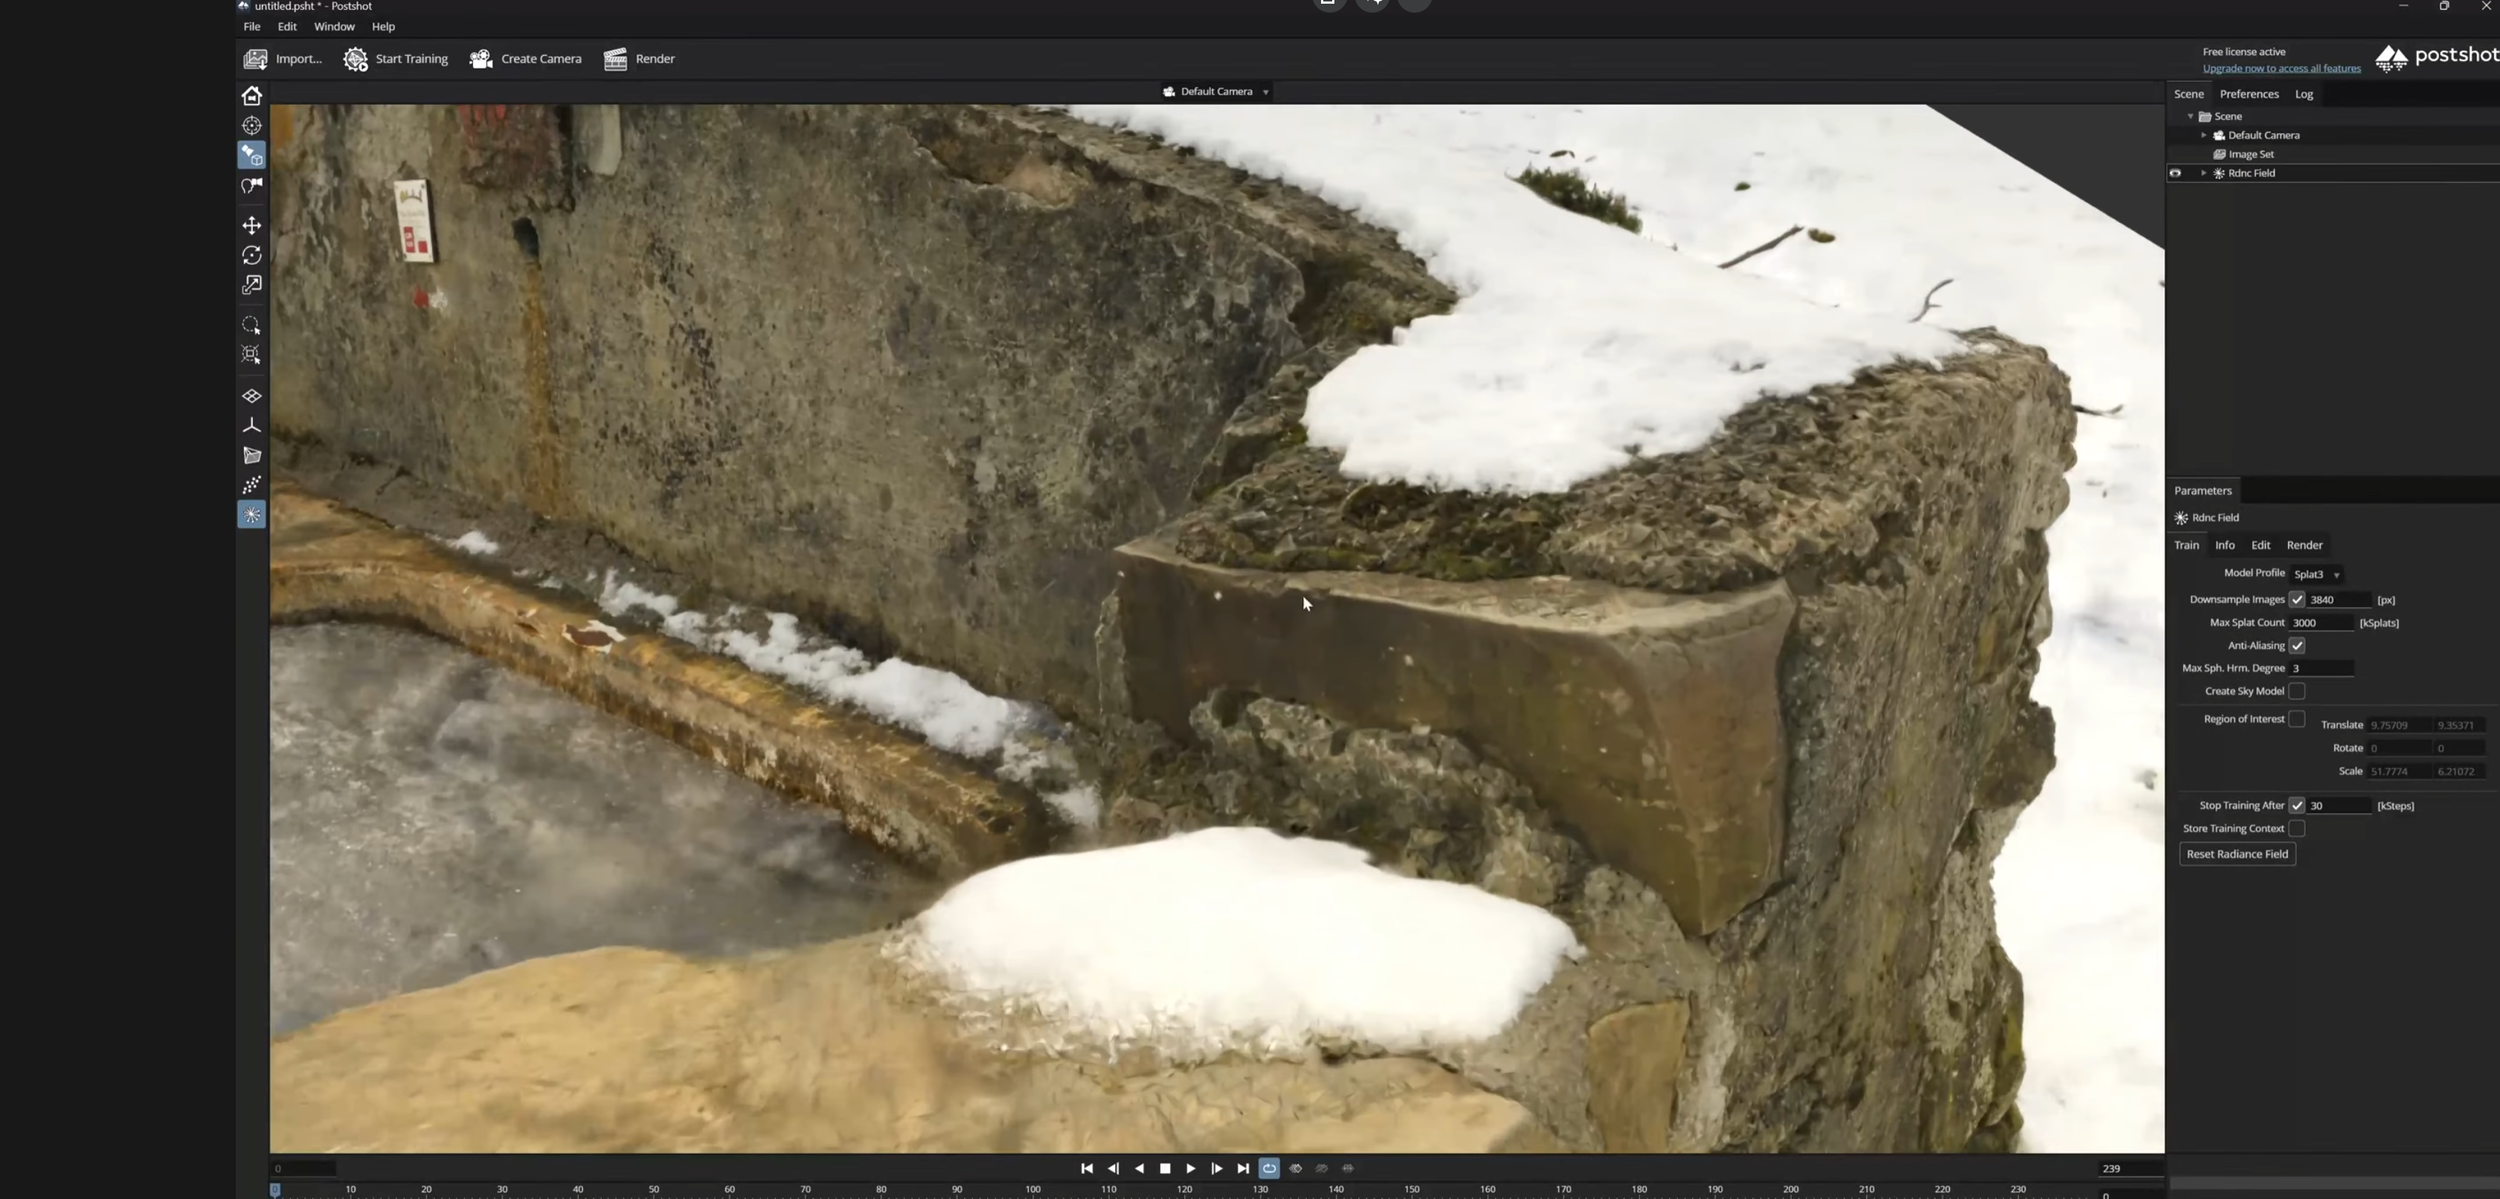Expand the Rdnc Field tree item

pos(2203,173)
